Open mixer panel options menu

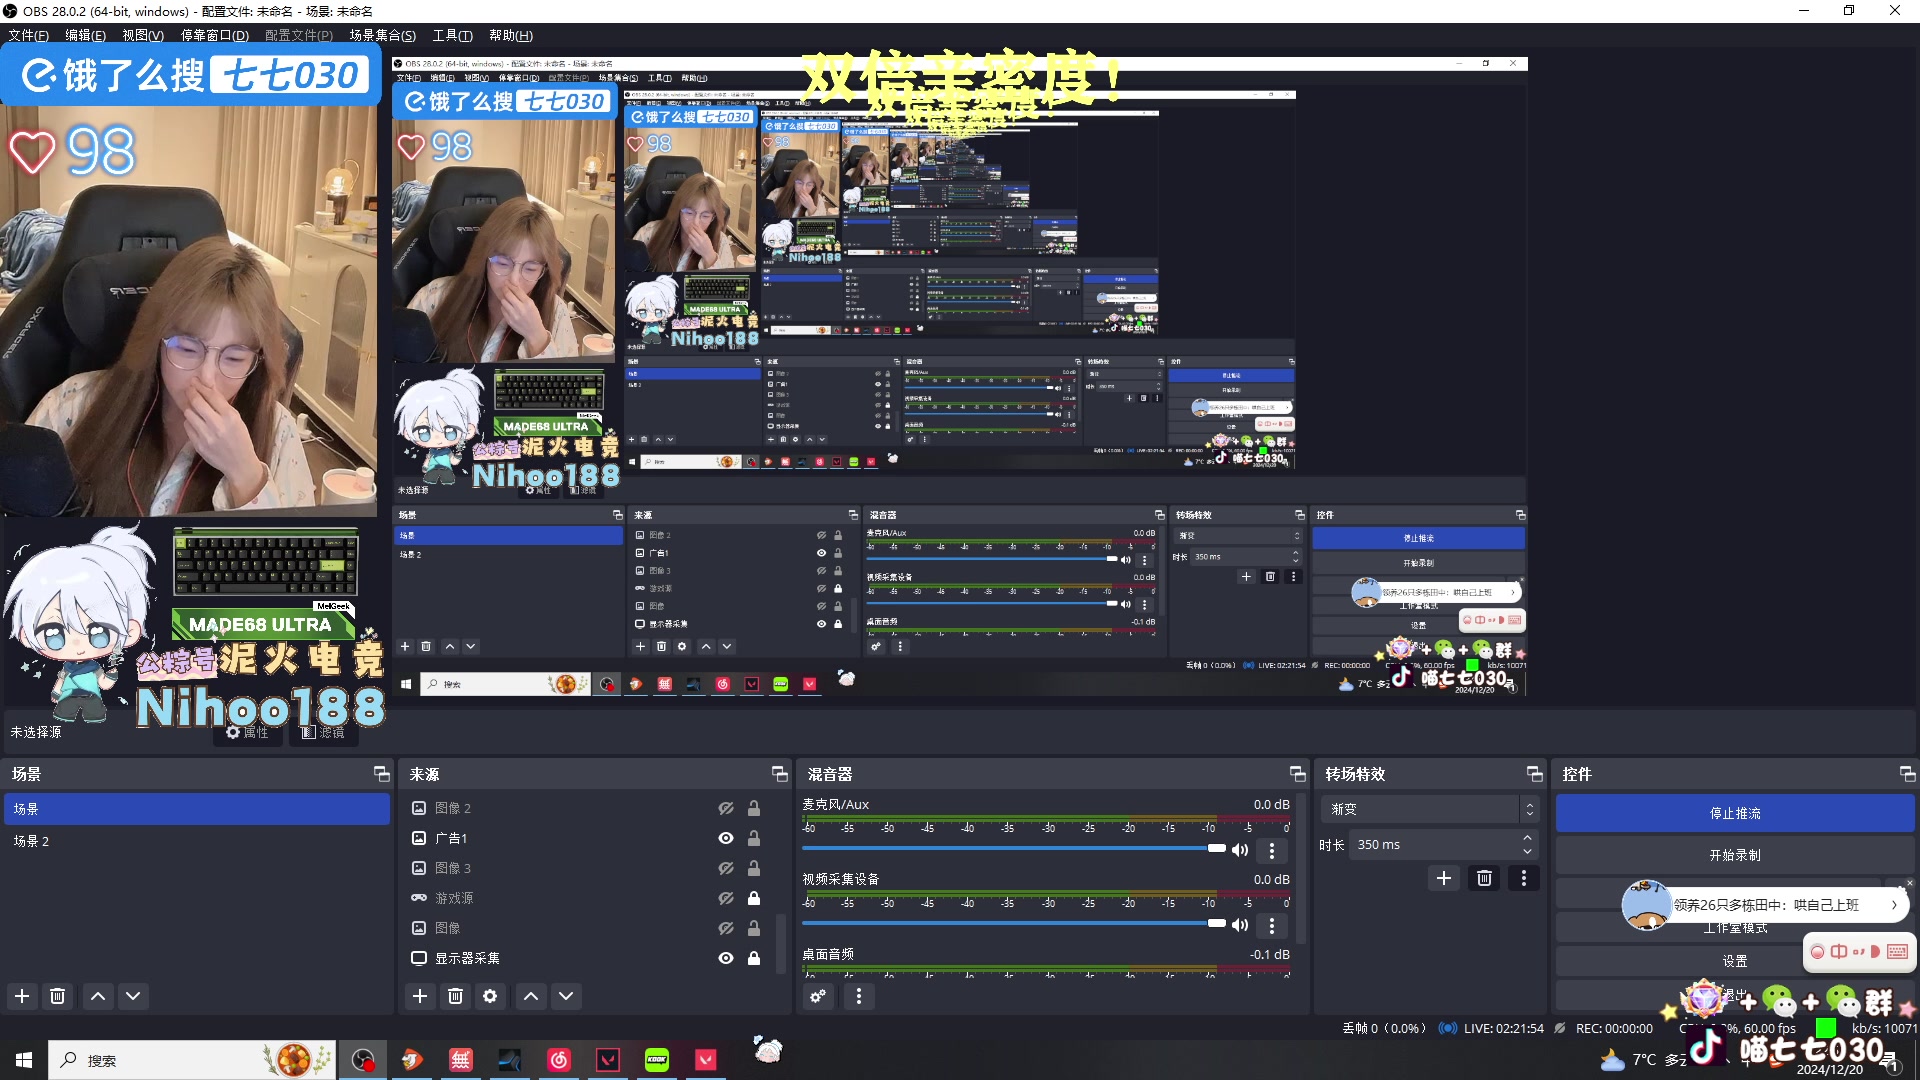click(858, 996)
